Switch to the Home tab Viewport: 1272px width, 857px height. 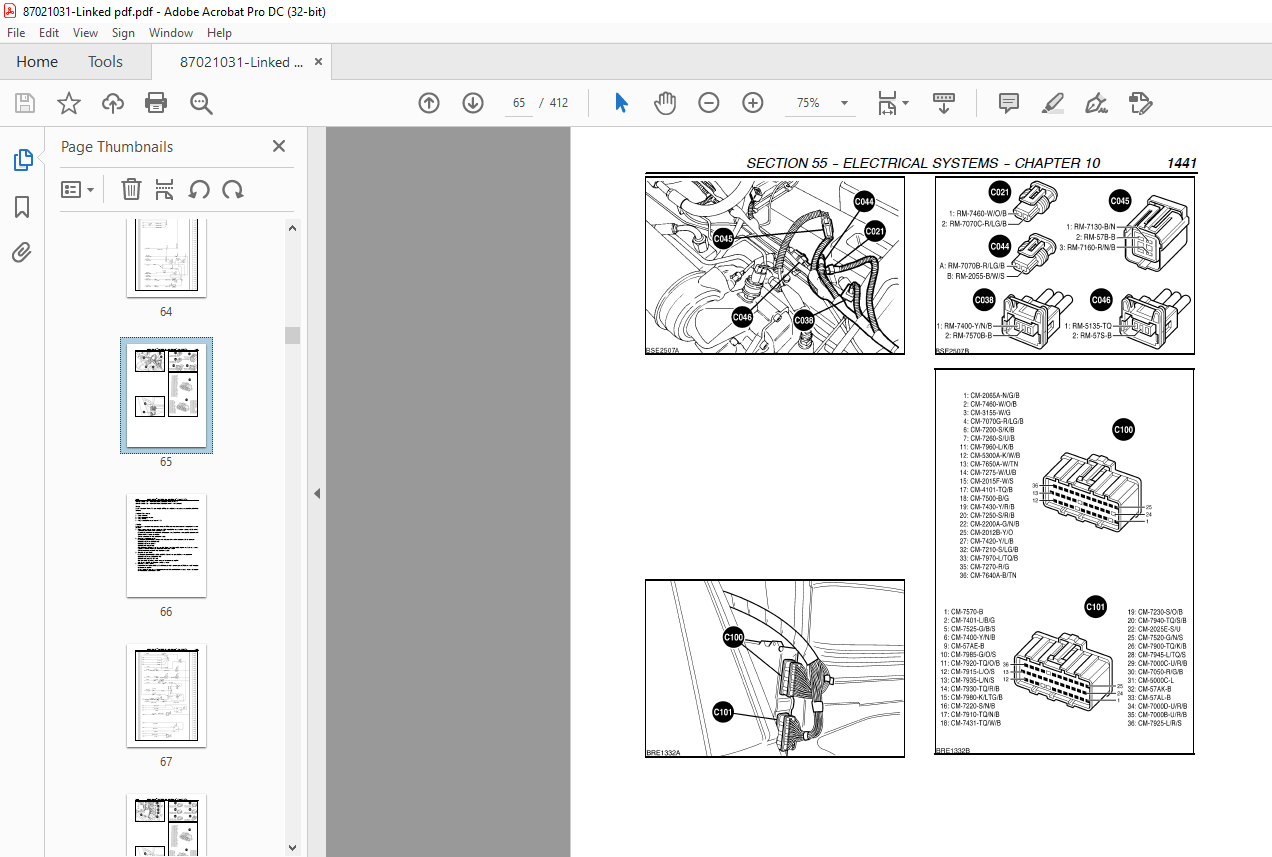(x=37, y=62)
